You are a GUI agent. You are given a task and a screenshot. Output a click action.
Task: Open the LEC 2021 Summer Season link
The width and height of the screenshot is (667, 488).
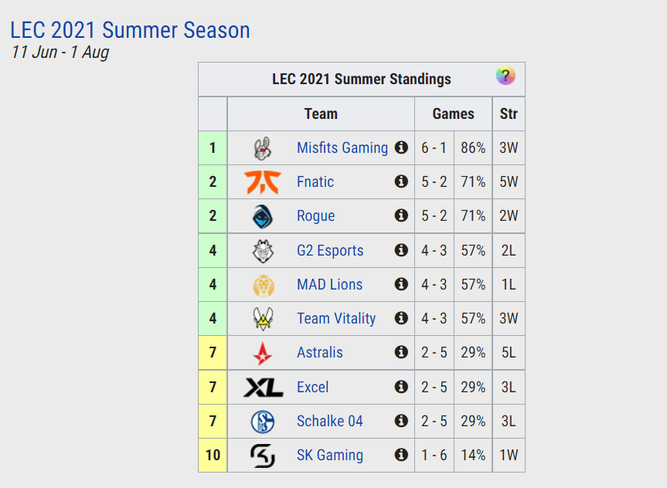[130, 30]
